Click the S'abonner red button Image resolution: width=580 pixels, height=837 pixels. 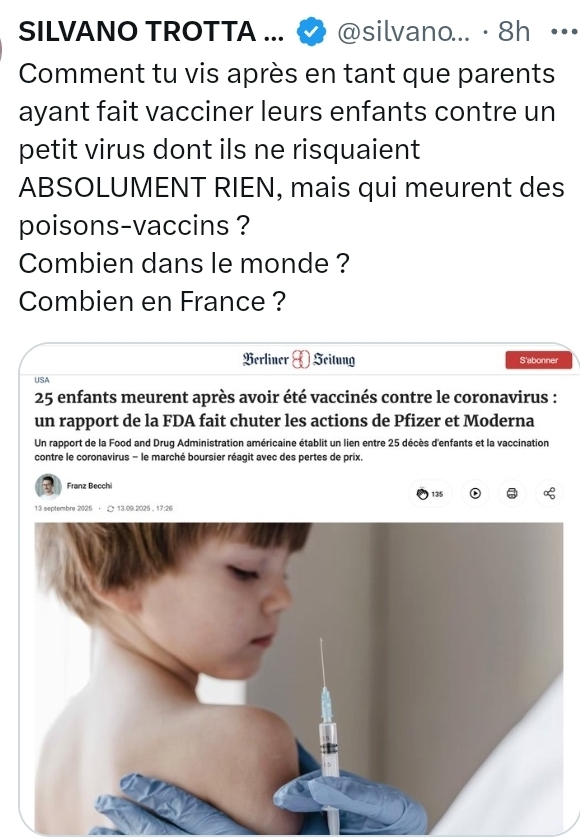click(x=538, y=360)
